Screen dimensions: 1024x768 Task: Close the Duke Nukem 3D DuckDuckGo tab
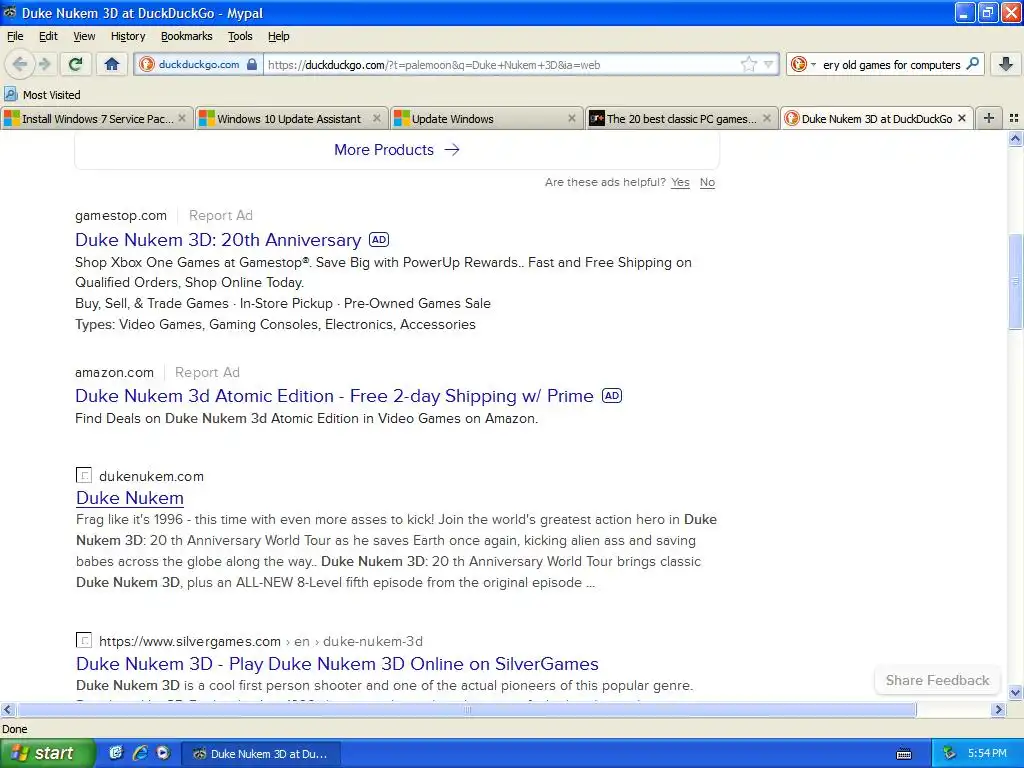962,118
